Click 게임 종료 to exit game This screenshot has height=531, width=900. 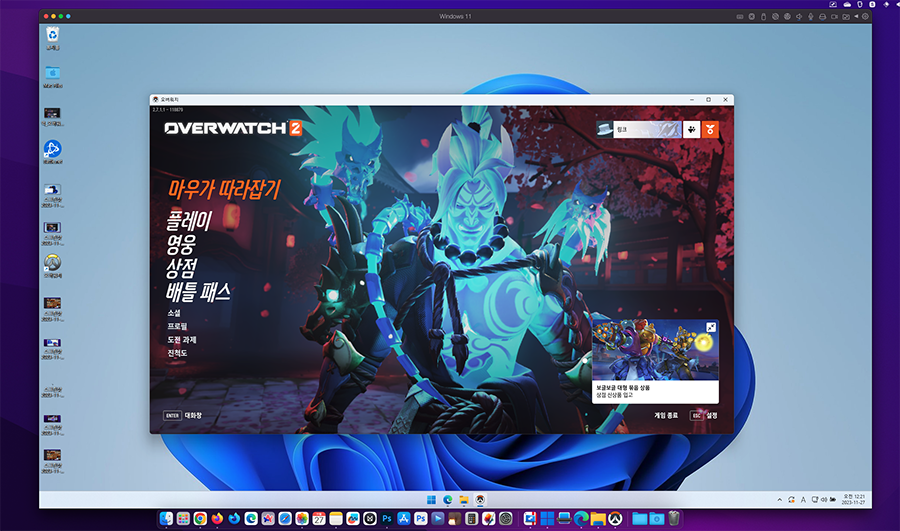click(666, 415)
